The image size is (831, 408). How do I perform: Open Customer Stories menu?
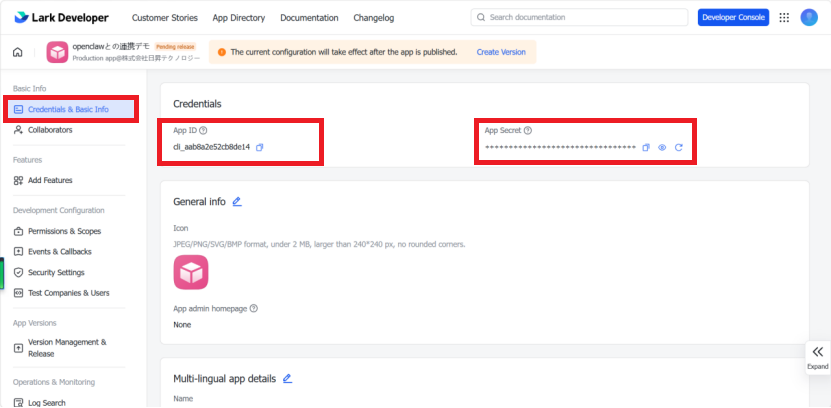(x=165, y=17)
